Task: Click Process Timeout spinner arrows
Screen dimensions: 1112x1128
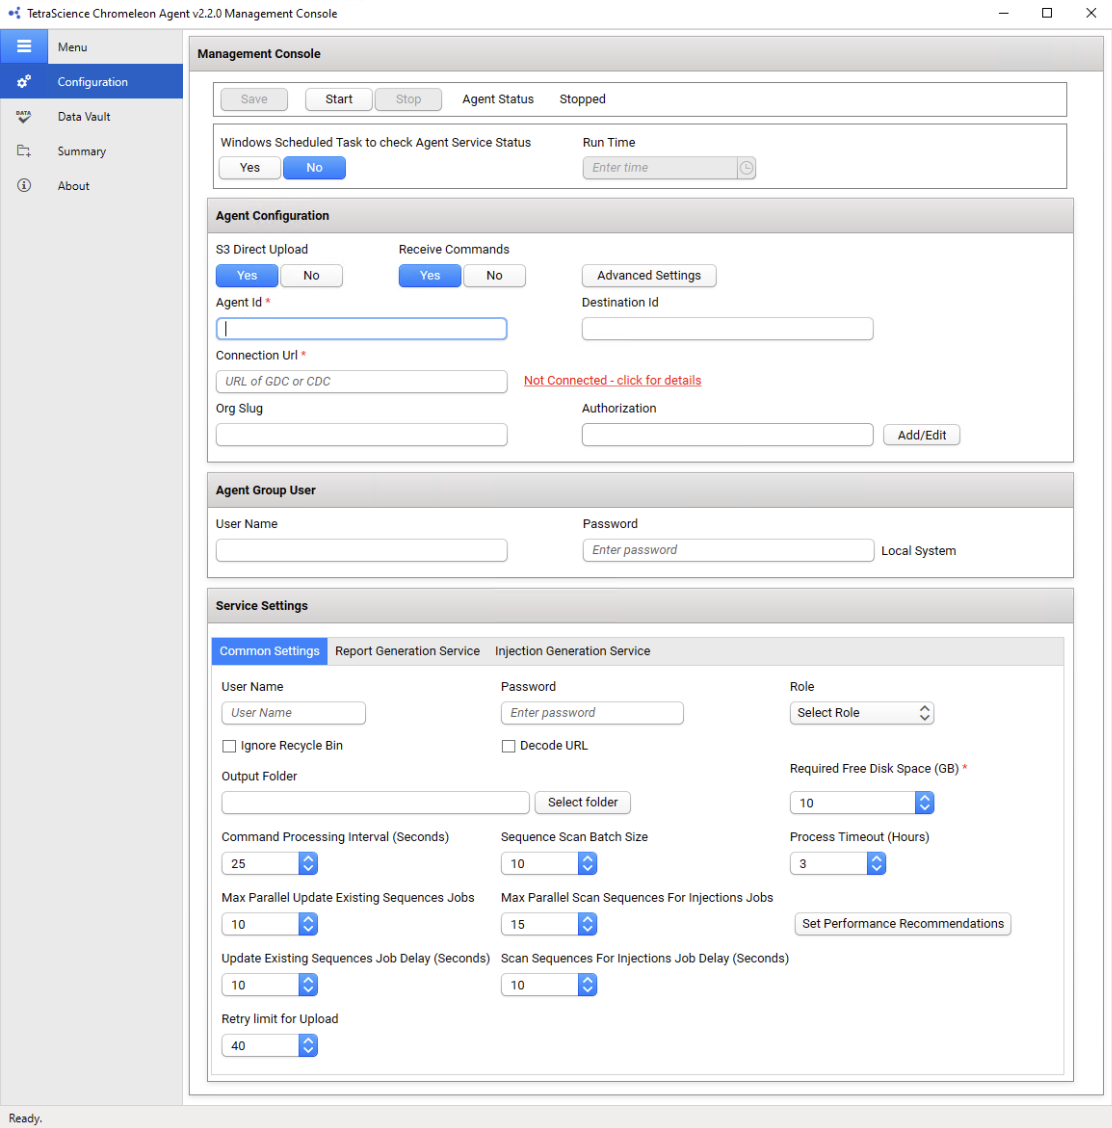Action: [876, 863]
